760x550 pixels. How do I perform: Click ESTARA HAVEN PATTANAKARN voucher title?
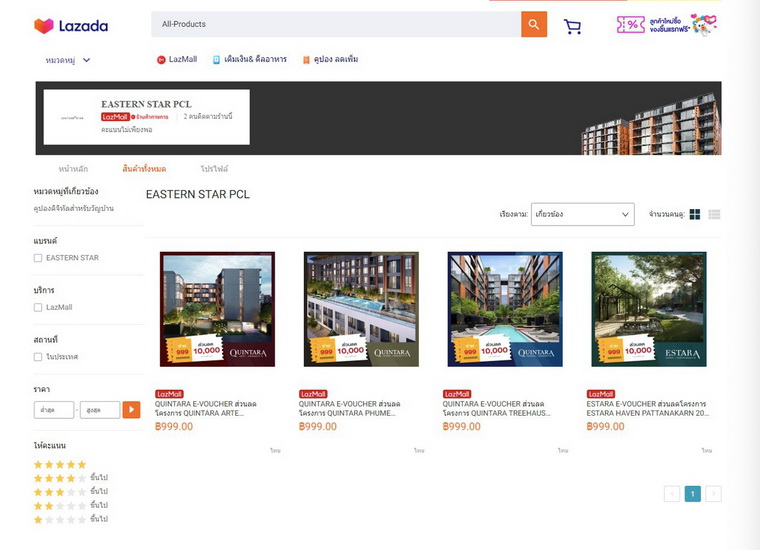tap(648, 409)
